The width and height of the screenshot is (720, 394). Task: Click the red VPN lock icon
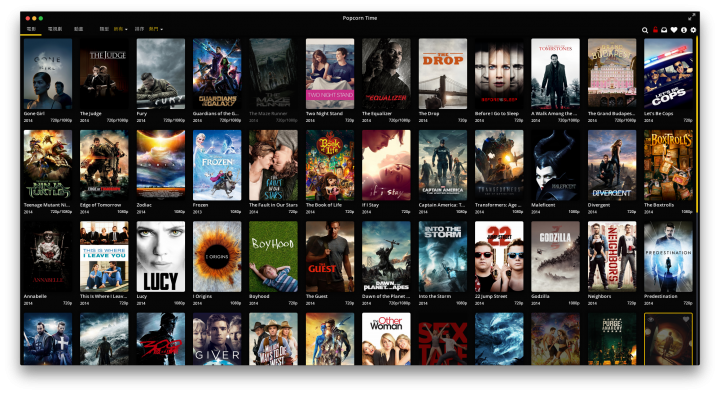pyautogui.click(x=655, y=30)
